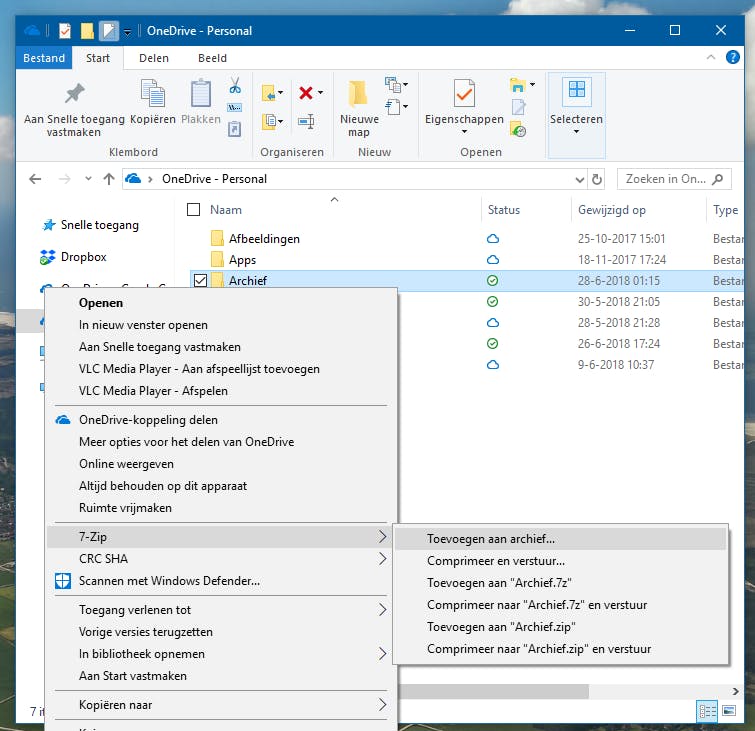Expand the Eigenschappen dropdown arrow
The height and width of the screenshot is (731, 755).
tap(464, 131)
